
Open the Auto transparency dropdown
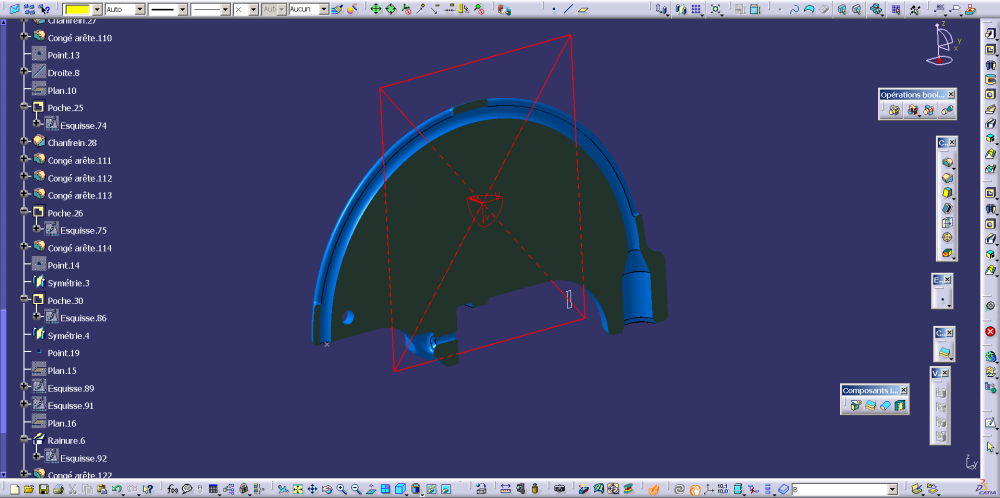pos(139,9)
